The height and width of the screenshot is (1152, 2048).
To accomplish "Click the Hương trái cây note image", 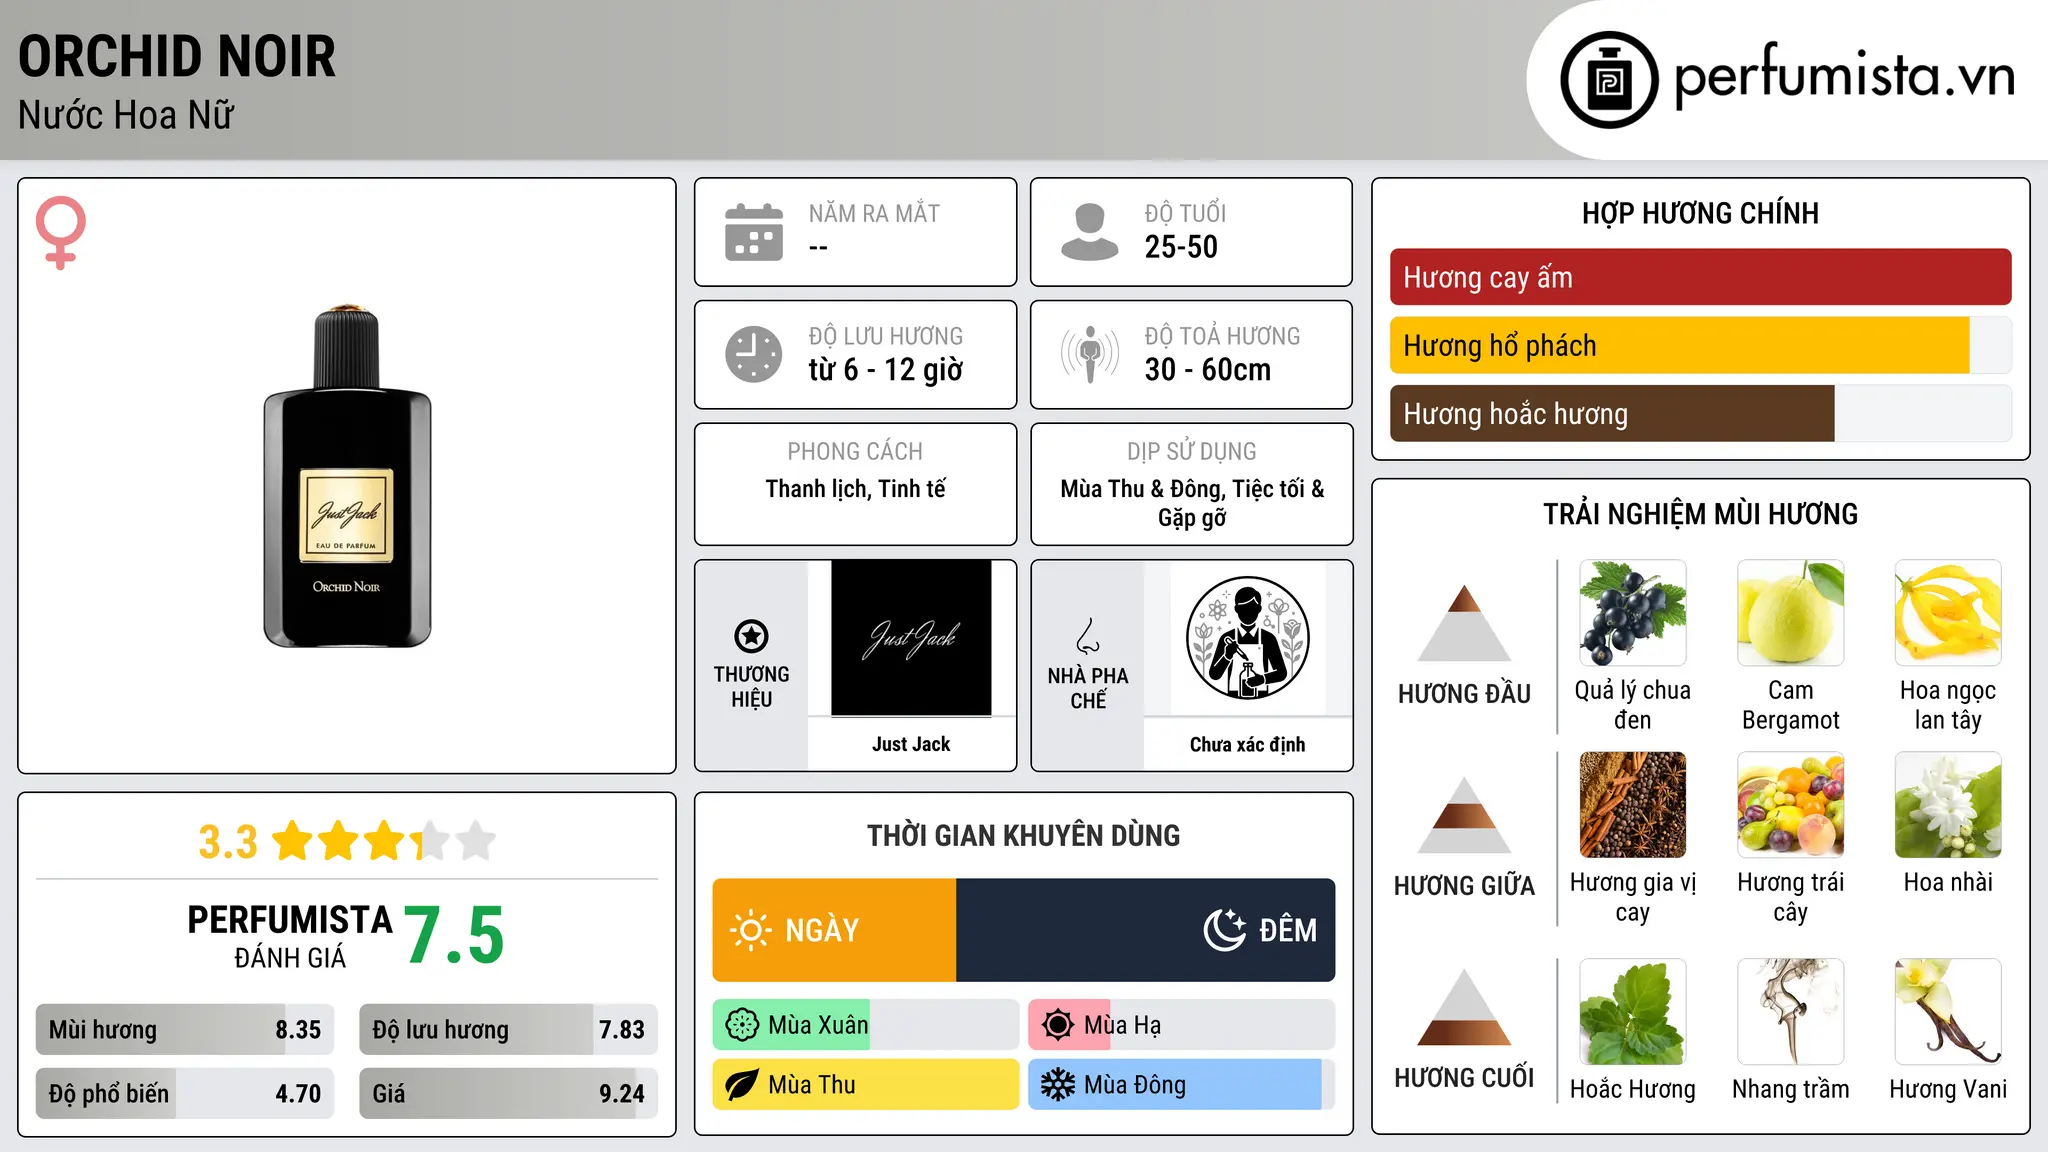I will coord(1791,805).
